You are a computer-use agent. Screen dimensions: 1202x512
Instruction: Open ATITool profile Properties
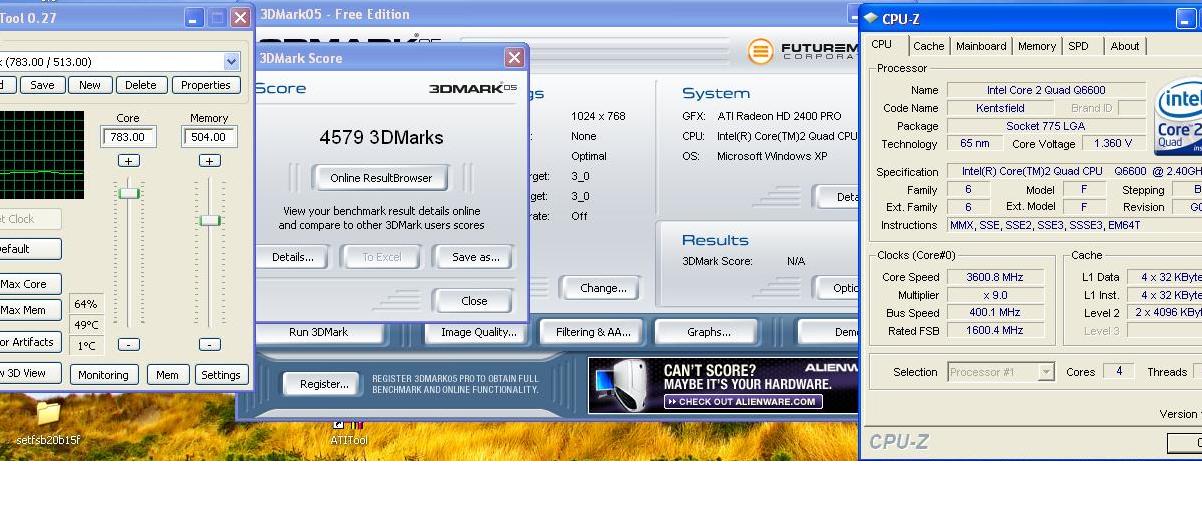point(206,85)
